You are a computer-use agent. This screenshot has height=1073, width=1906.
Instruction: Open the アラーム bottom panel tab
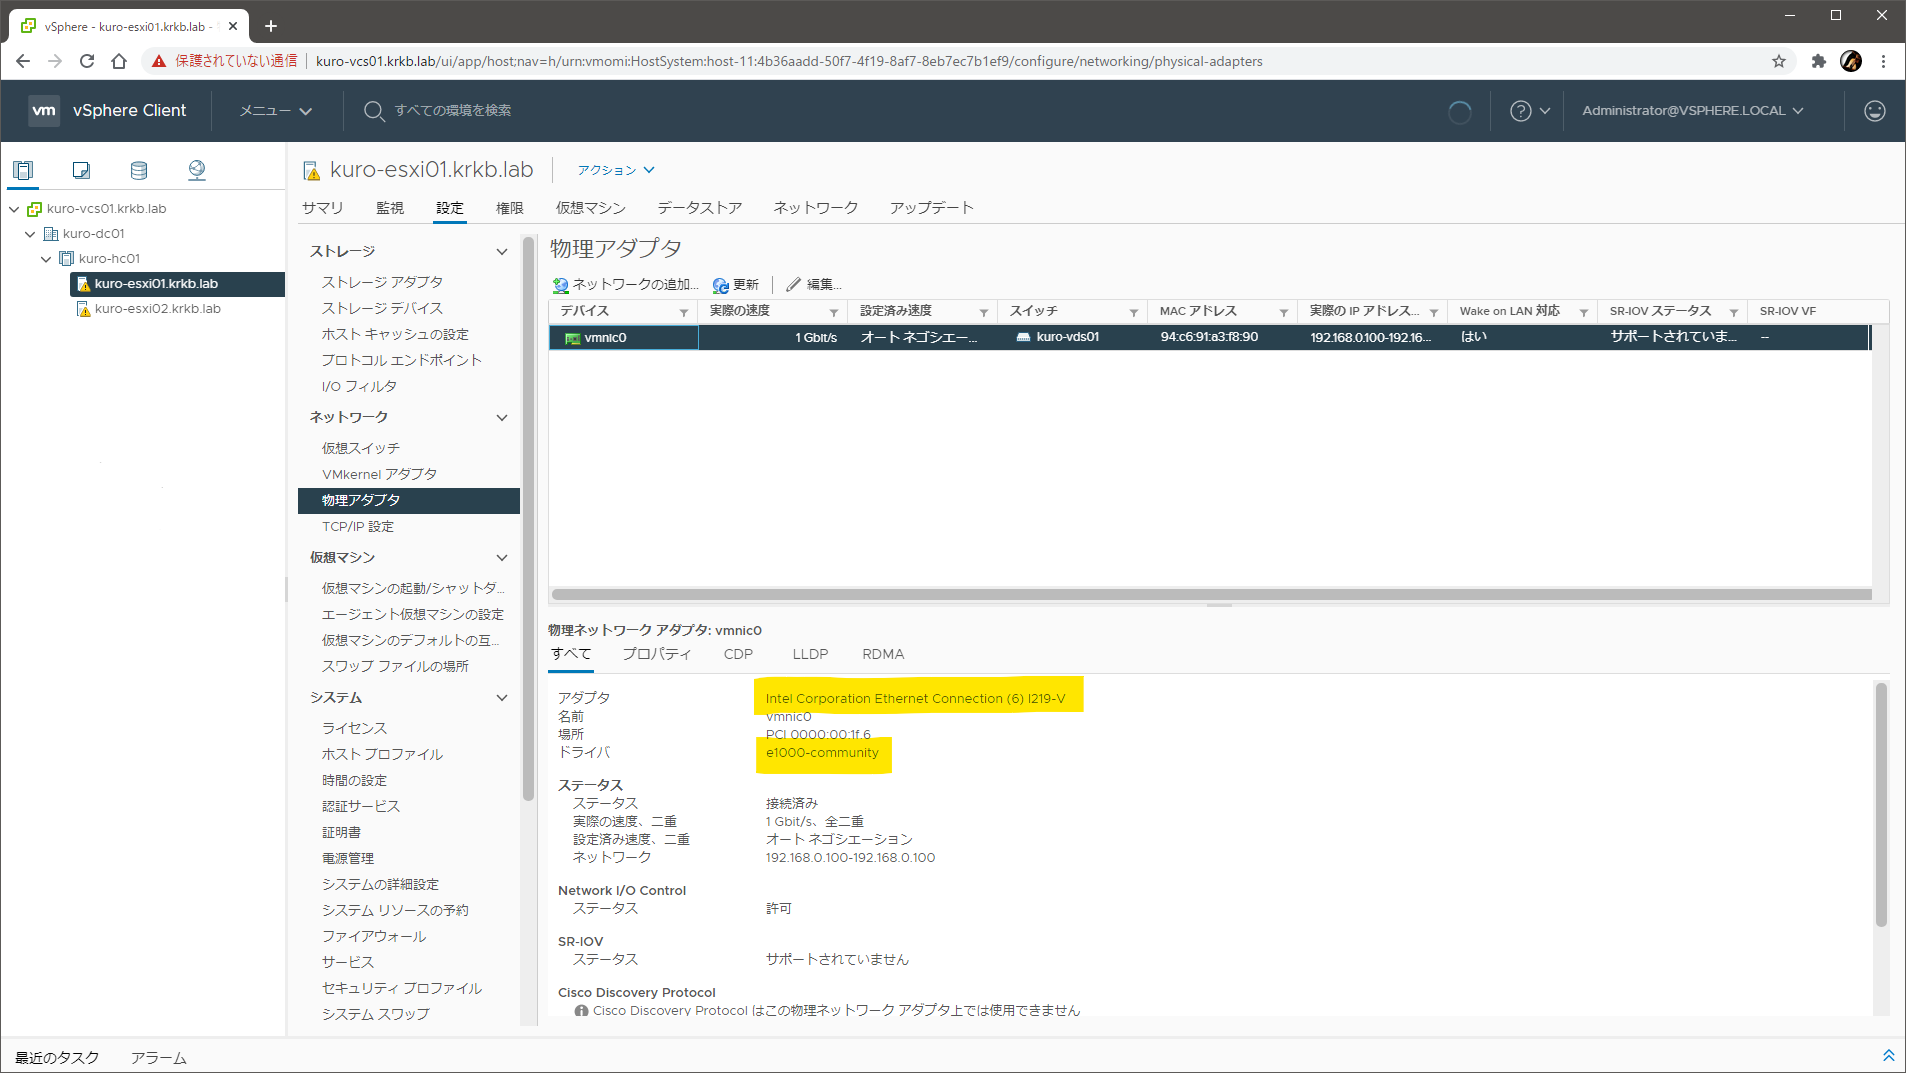158,1057
